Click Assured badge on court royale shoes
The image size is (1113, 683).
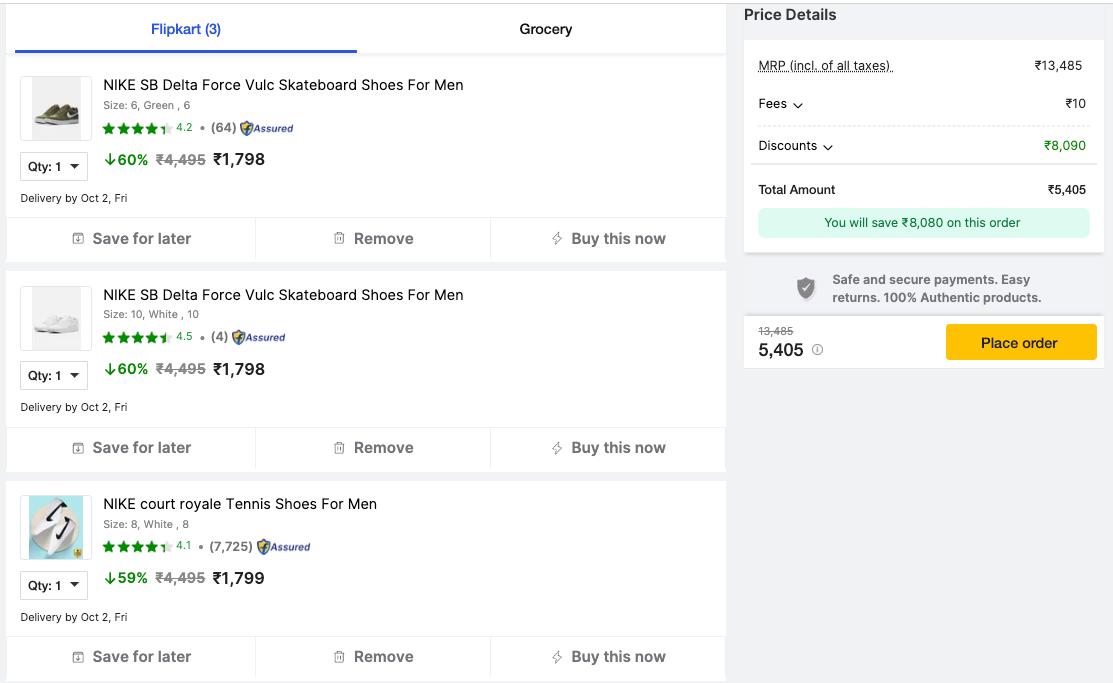pyautogui.click(x=284, y=547)
